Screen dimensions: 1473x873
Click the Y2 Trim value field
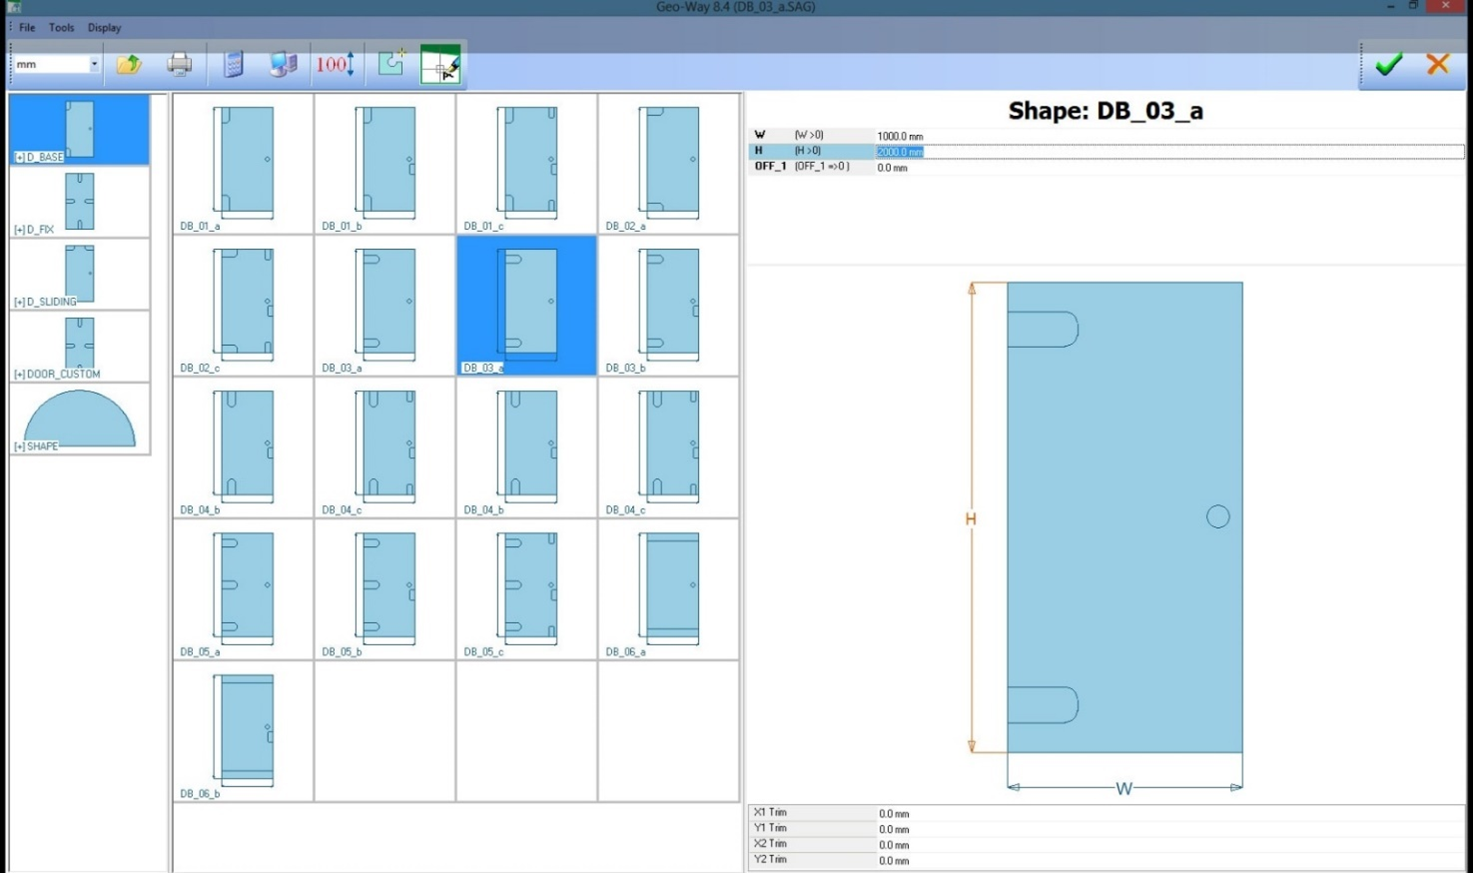pyautogui.click(x=1169, y=860)
